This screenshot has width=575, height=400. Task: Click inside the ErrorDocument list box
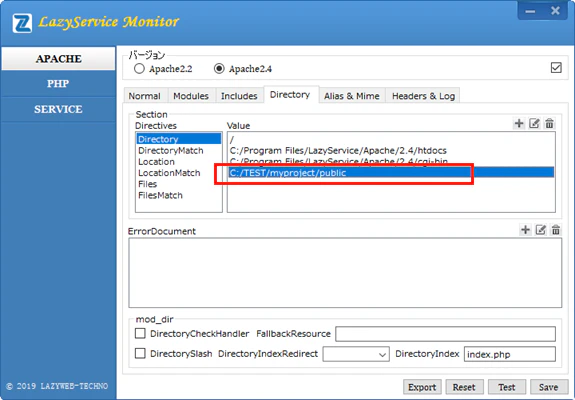pyautogui.click(x=345, y=273)
